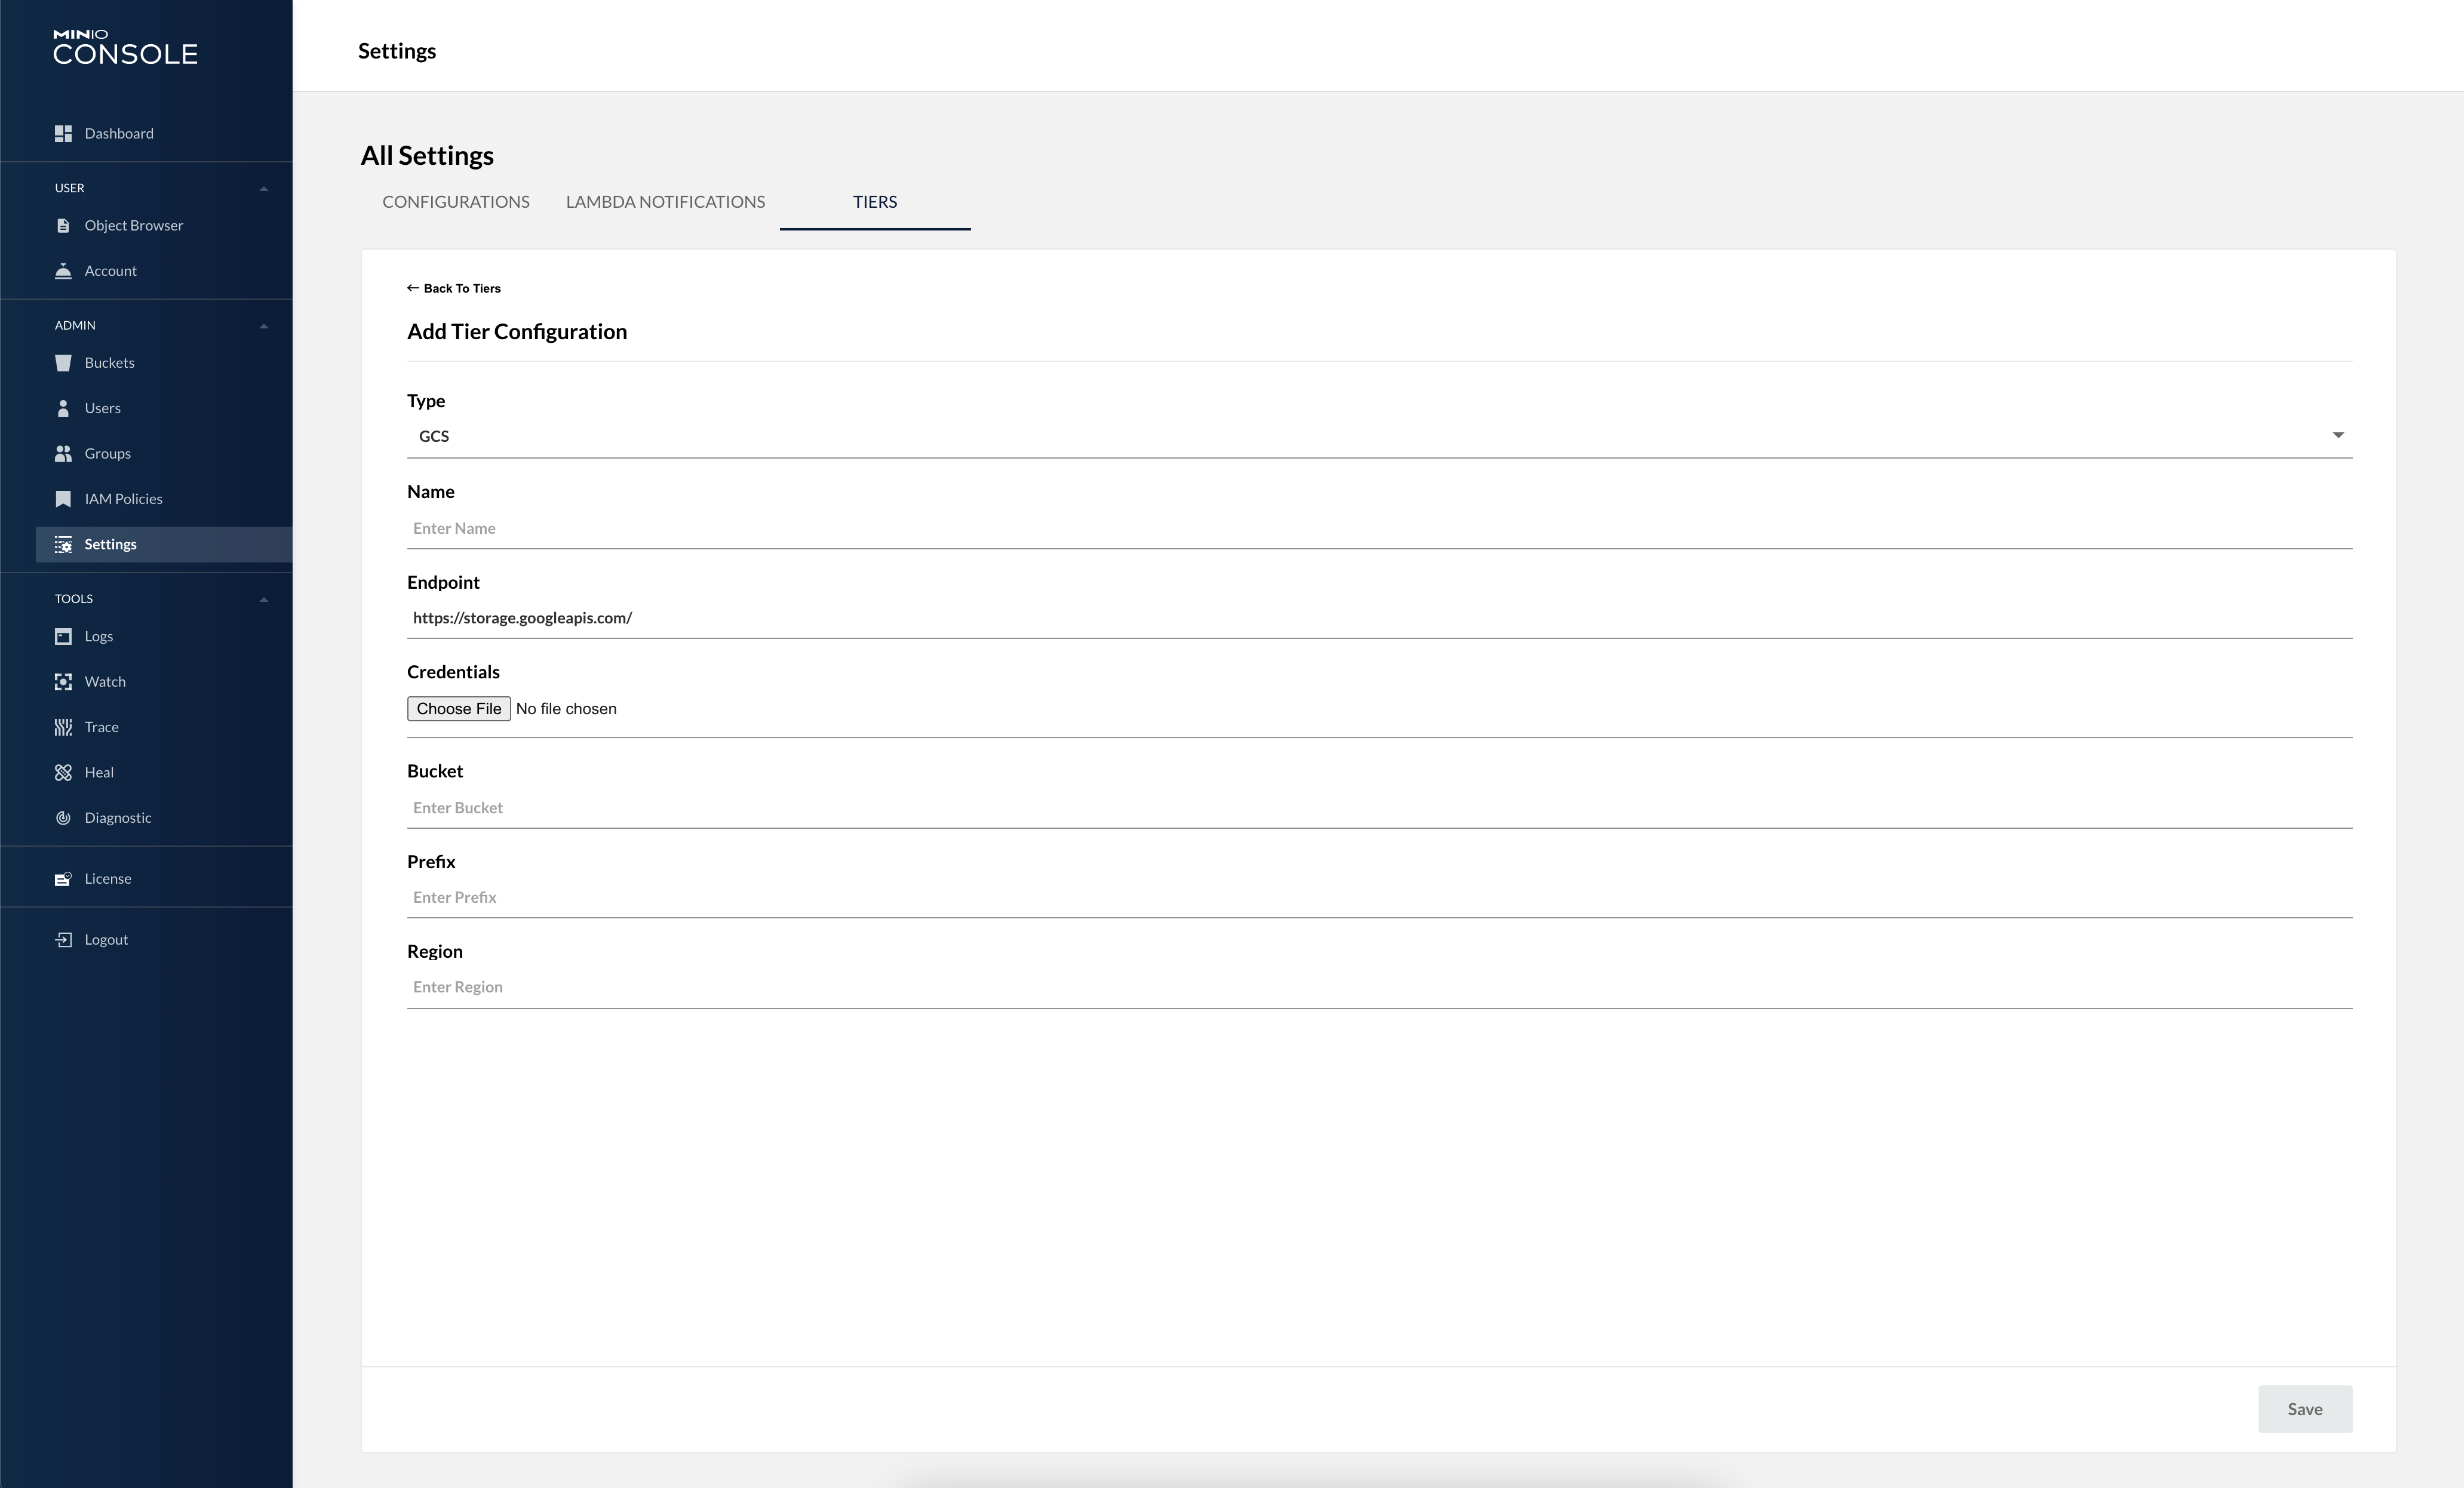
Task: Click the Save button
Action: [x=2304, y=1409]
